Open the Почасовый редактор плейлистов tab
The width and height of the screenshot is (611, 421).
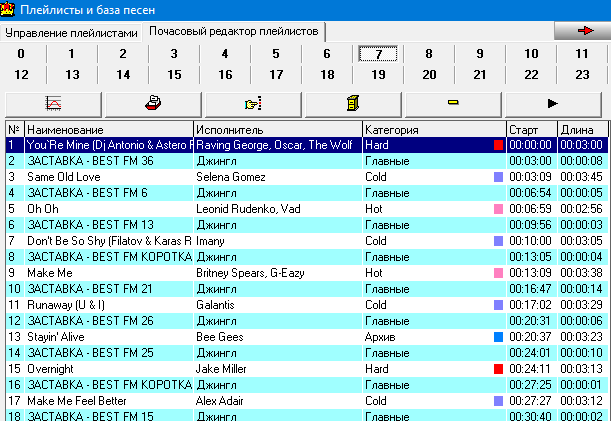click(234, 32)
